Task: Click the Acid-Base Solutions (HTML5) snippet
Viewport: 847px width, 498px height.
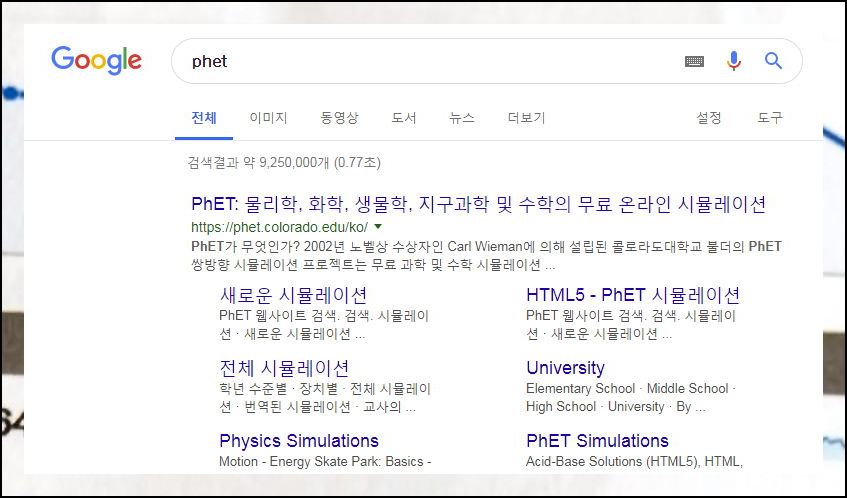Action: point(635,462)
